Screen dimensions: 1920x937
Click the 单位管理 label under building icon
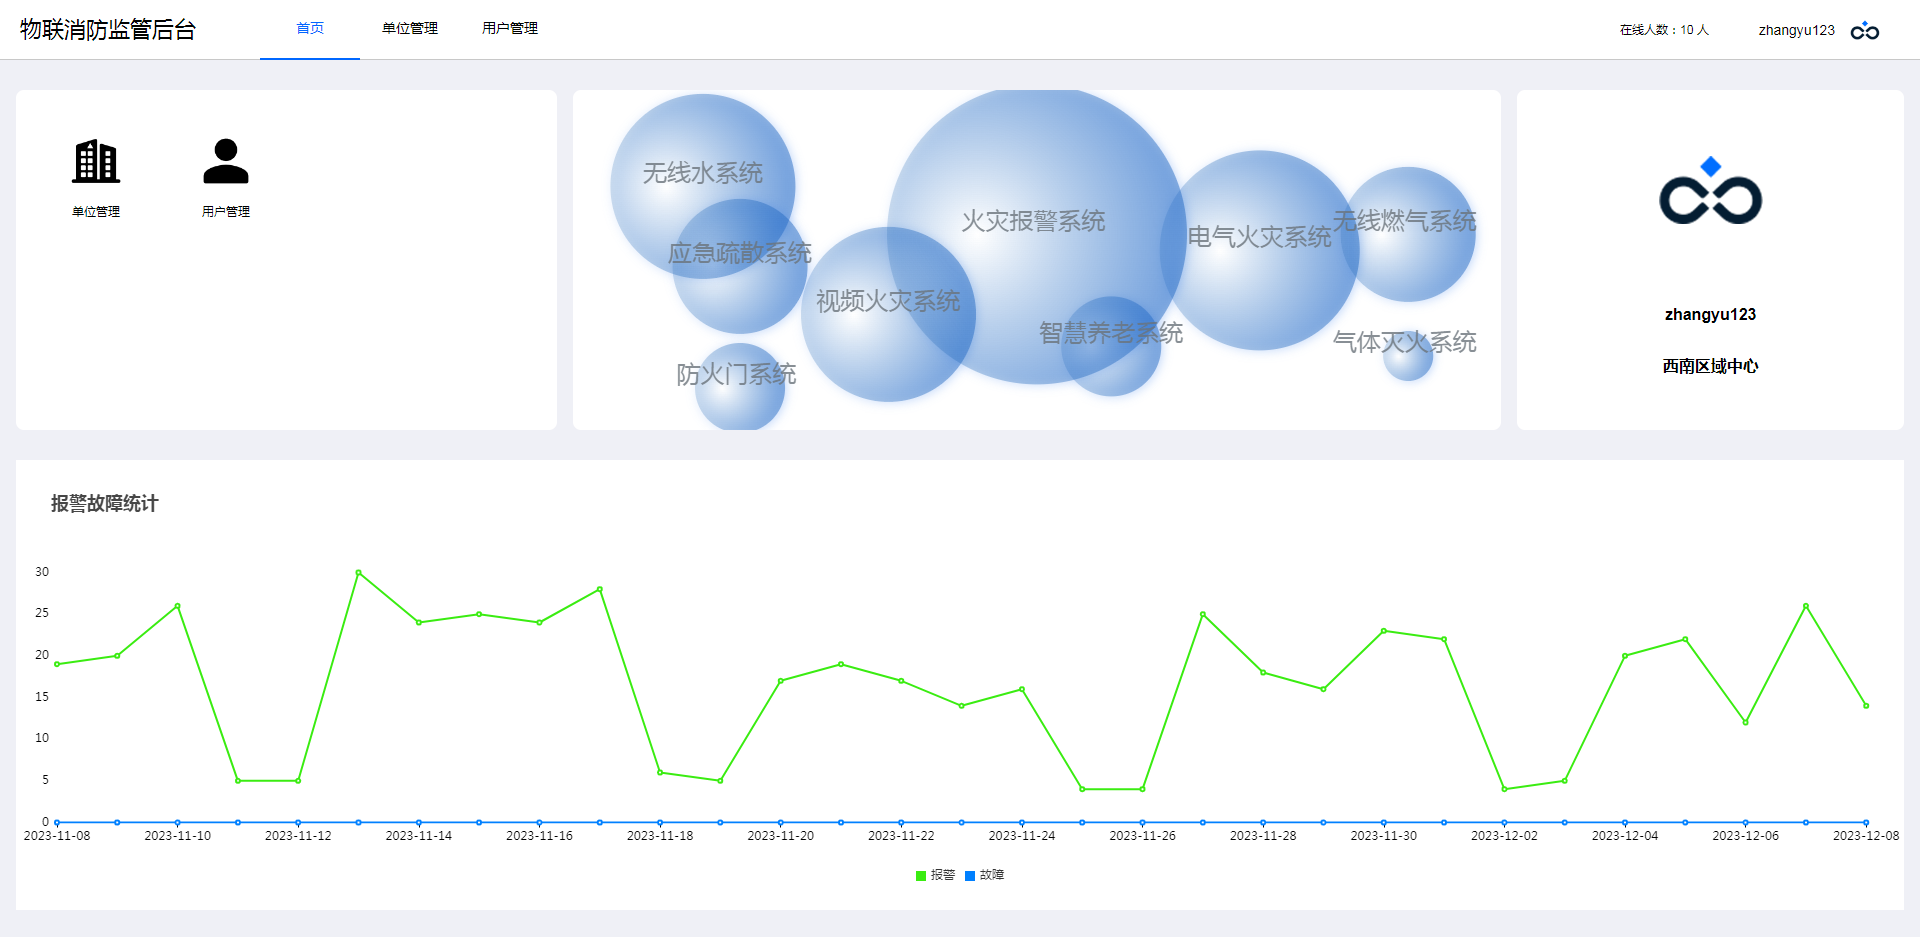96,211
